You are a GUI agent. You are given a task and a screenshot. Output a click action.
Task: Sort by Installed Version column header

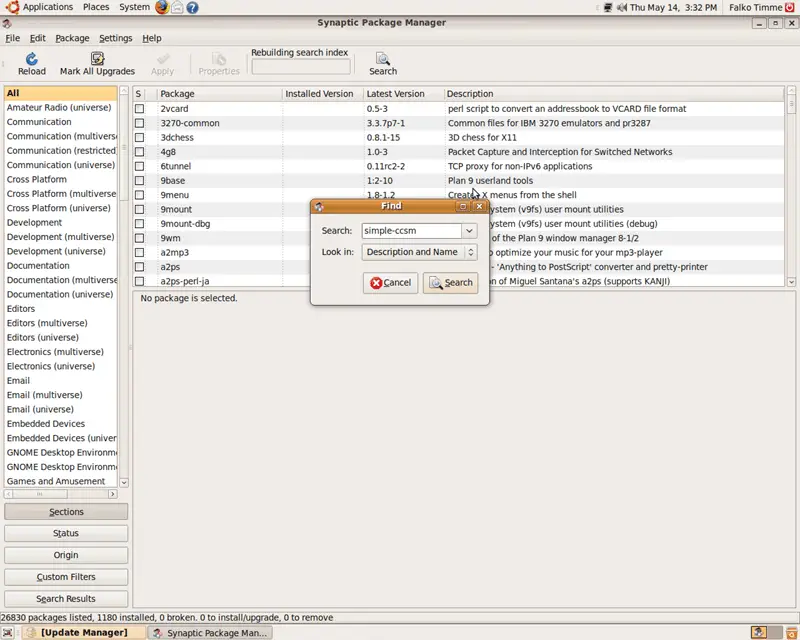pyautogui.click(x=322, y=94)
